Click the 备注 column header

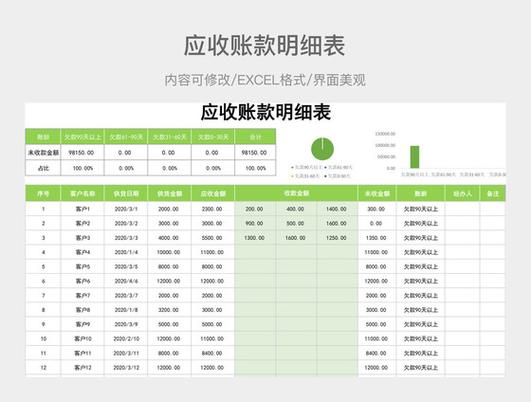pyautogui.click(x=493, y=194)
